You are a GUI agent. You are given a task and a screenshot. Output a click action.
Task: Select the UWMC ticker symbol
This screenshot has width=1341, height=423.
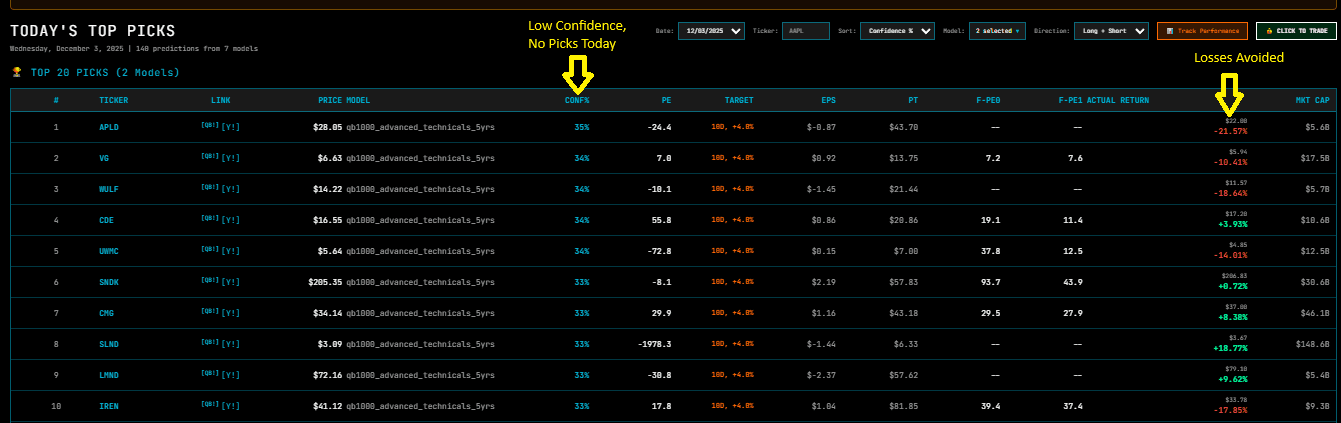(108, 251)
